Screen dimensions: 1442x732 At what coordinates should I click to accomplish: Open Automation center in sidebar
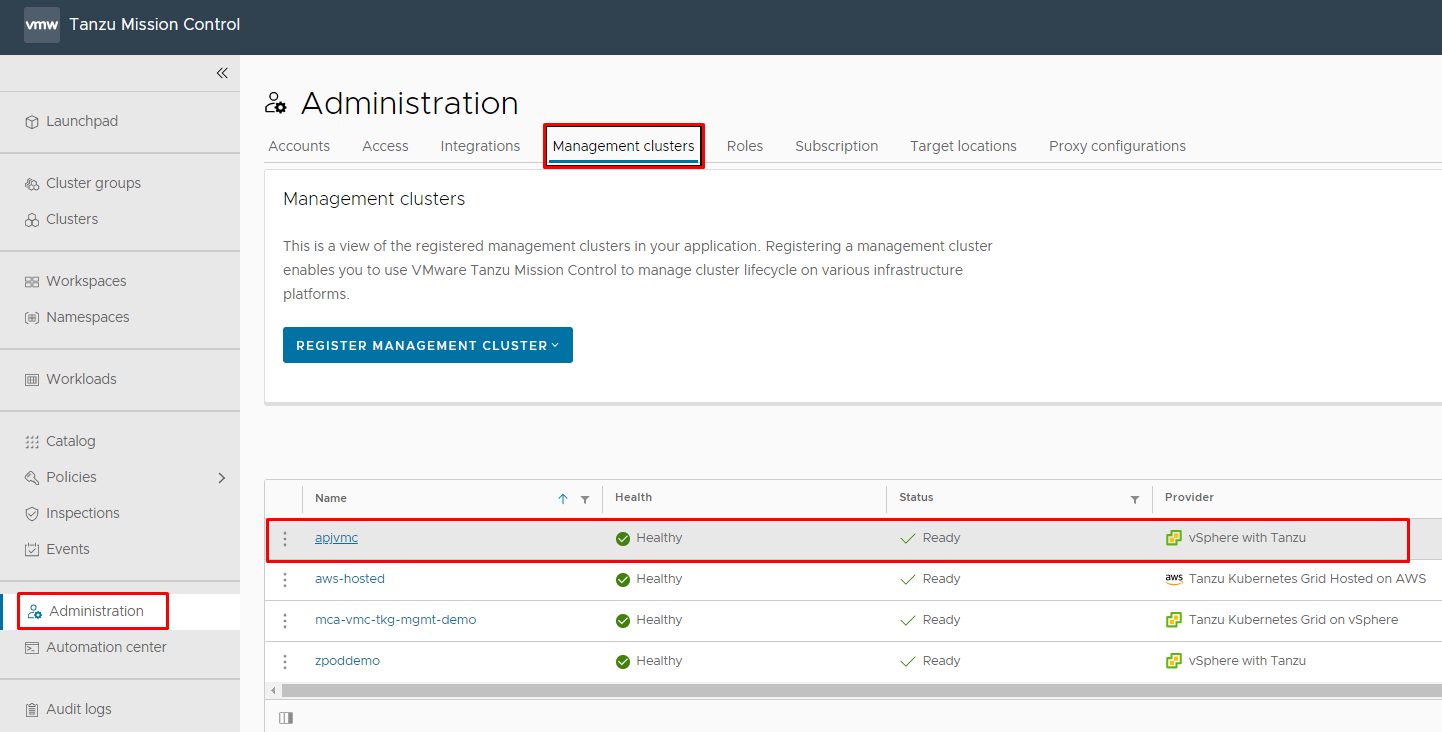tap(106, 648)
